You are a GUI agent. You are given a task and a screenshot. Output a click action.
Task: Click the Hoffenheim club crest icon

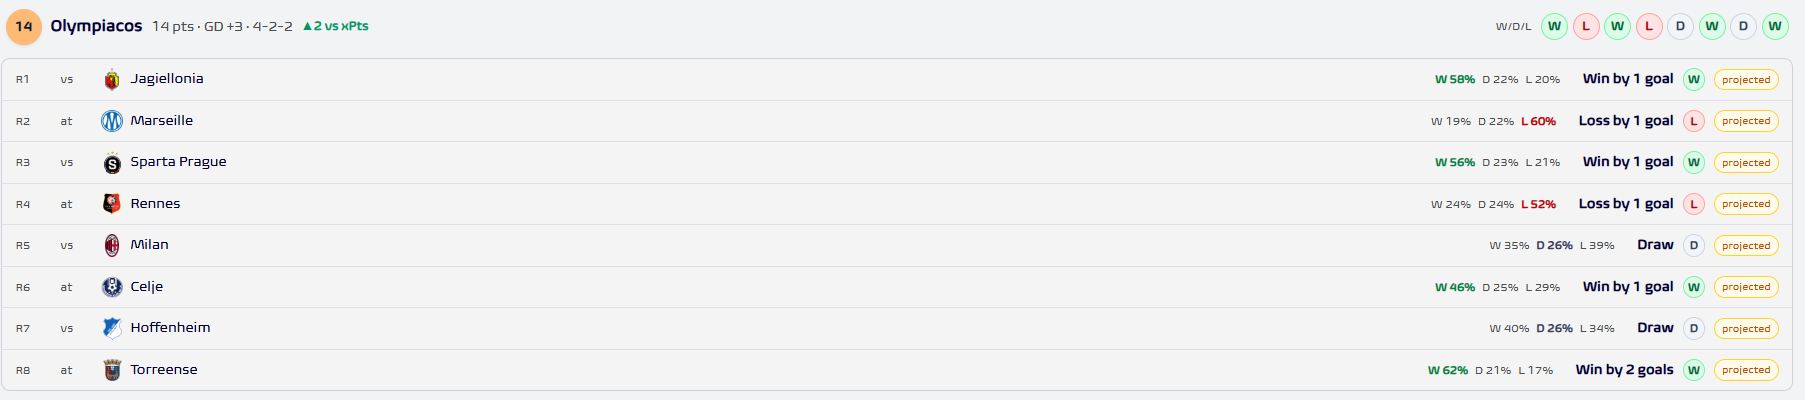(112, 328)
